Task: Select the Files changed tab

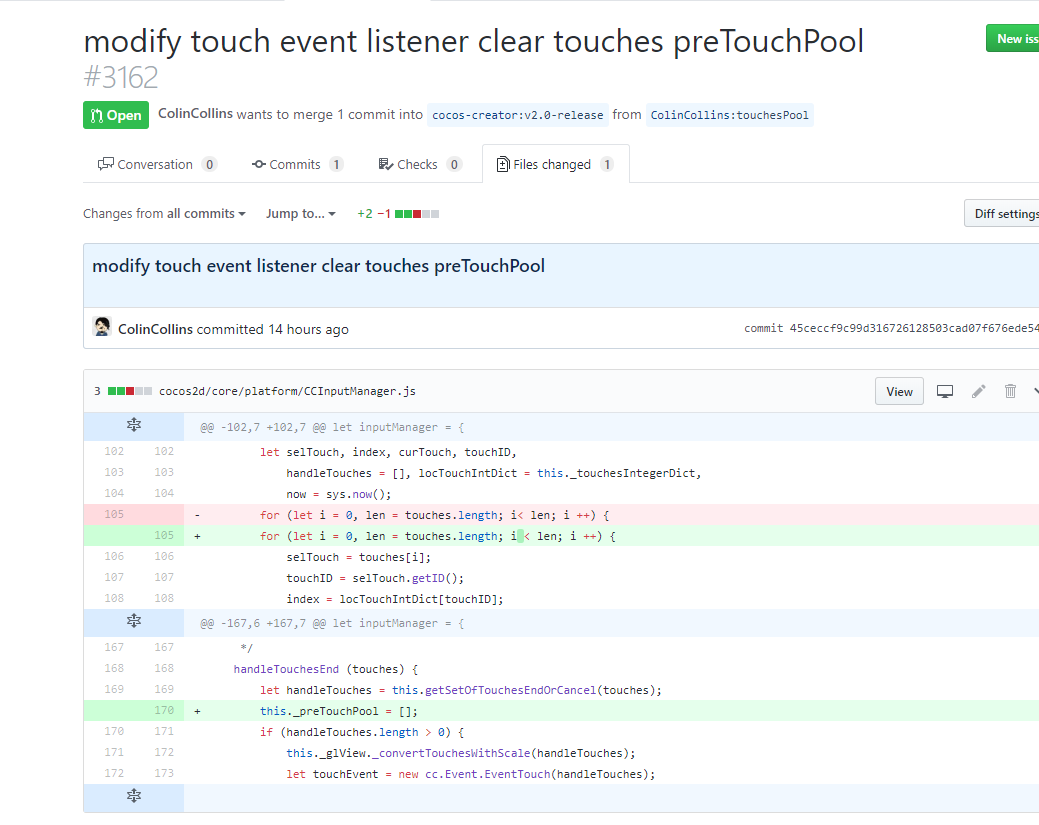Action: tap(555, 164)
